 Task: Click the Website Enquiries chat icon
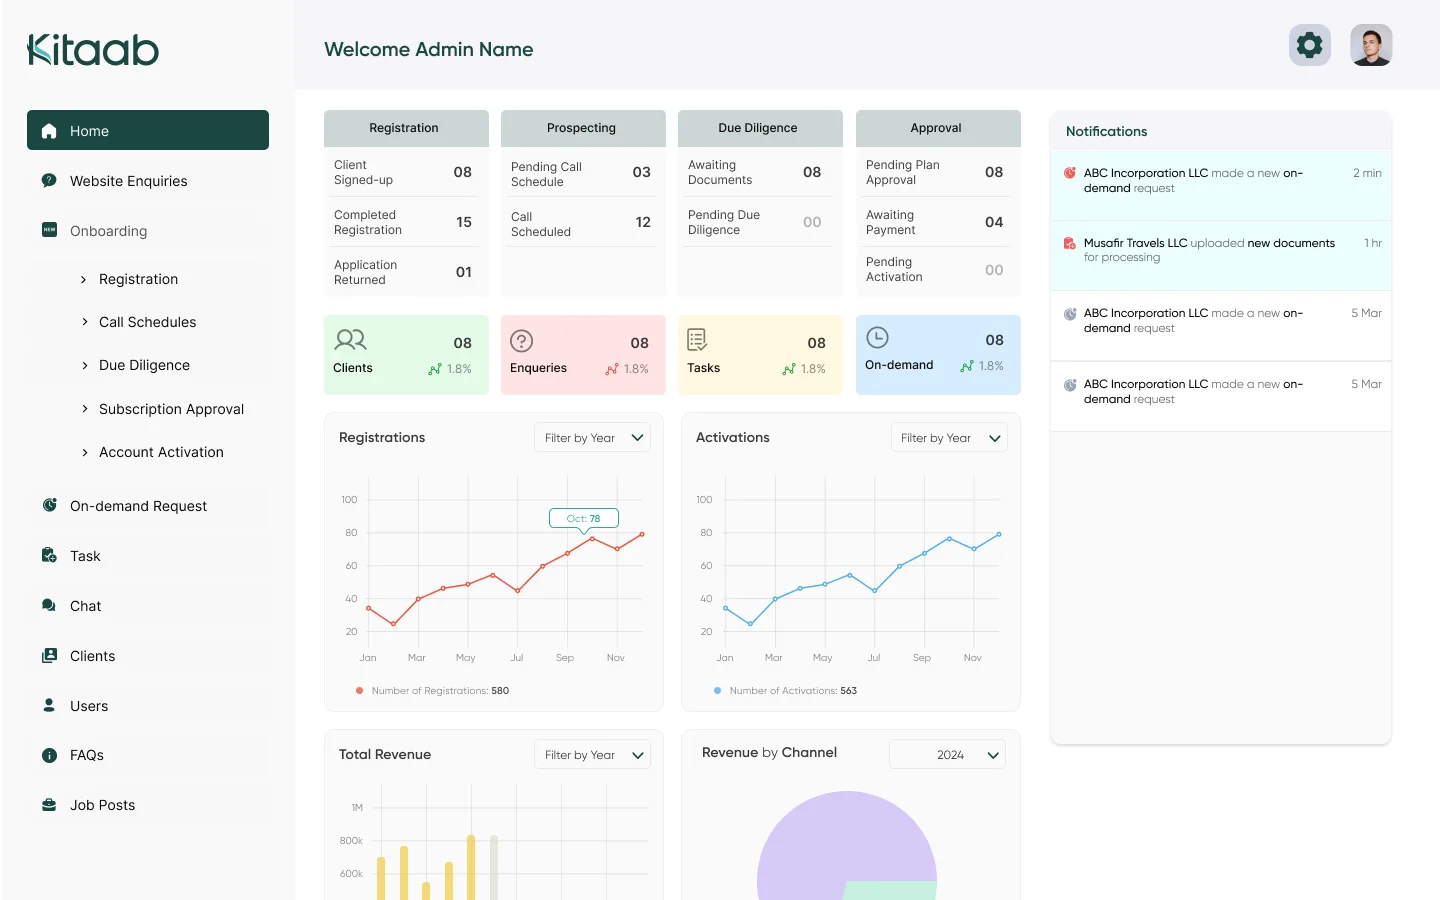(x=49, y=180)
